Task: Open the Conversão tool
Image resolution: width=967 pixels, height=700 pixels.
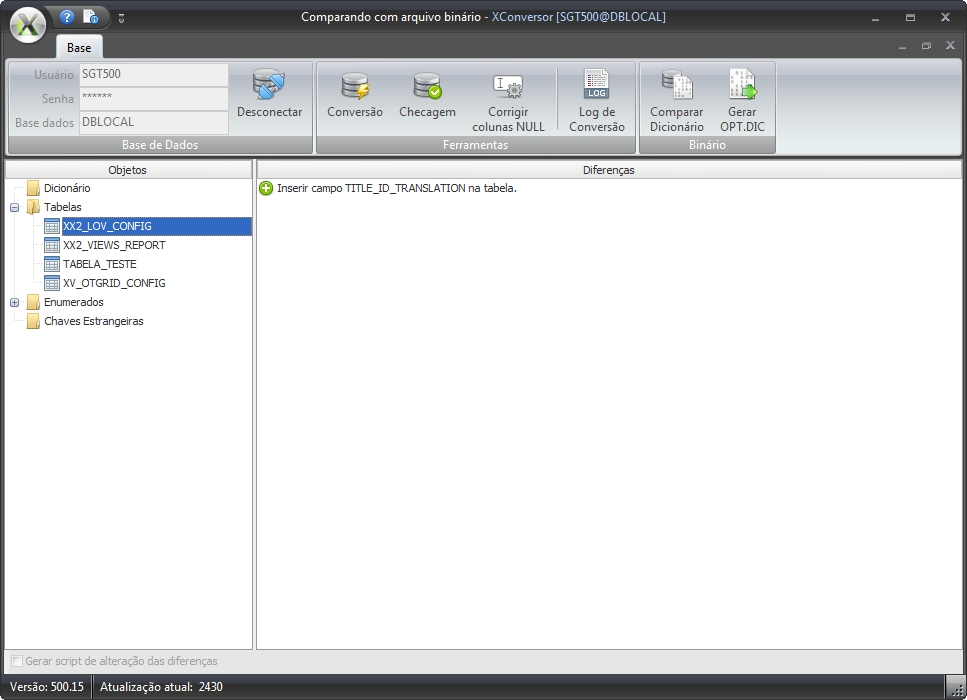Action: coord(354,87)
